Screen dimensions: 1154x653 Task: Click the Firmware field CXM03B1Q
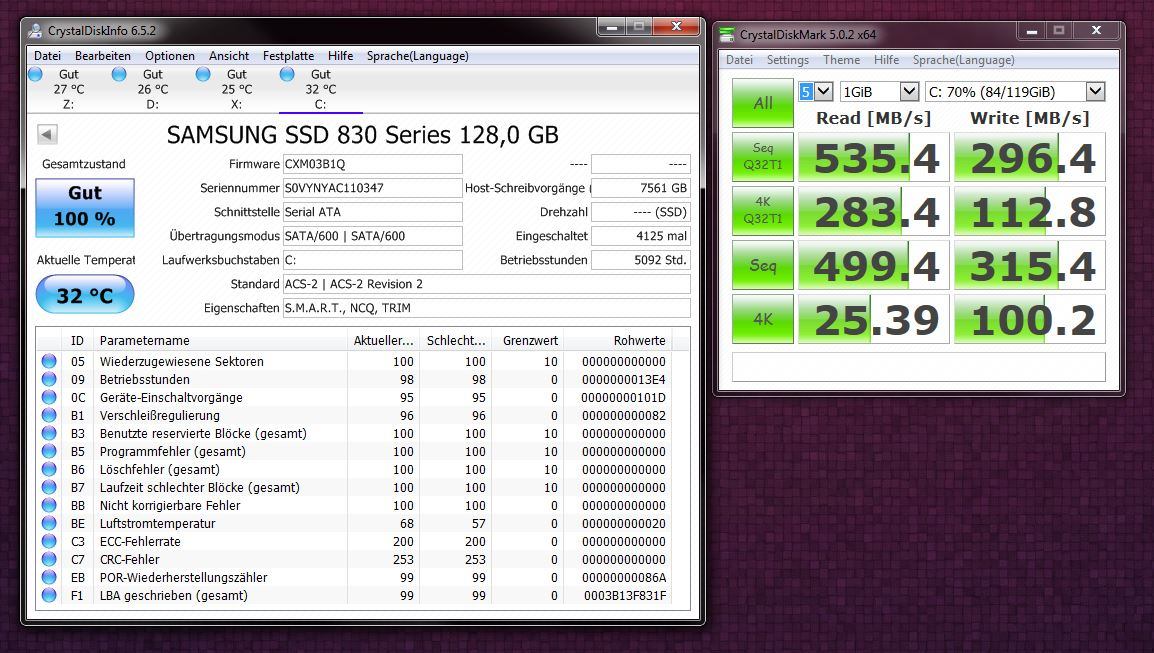point(372,164)
